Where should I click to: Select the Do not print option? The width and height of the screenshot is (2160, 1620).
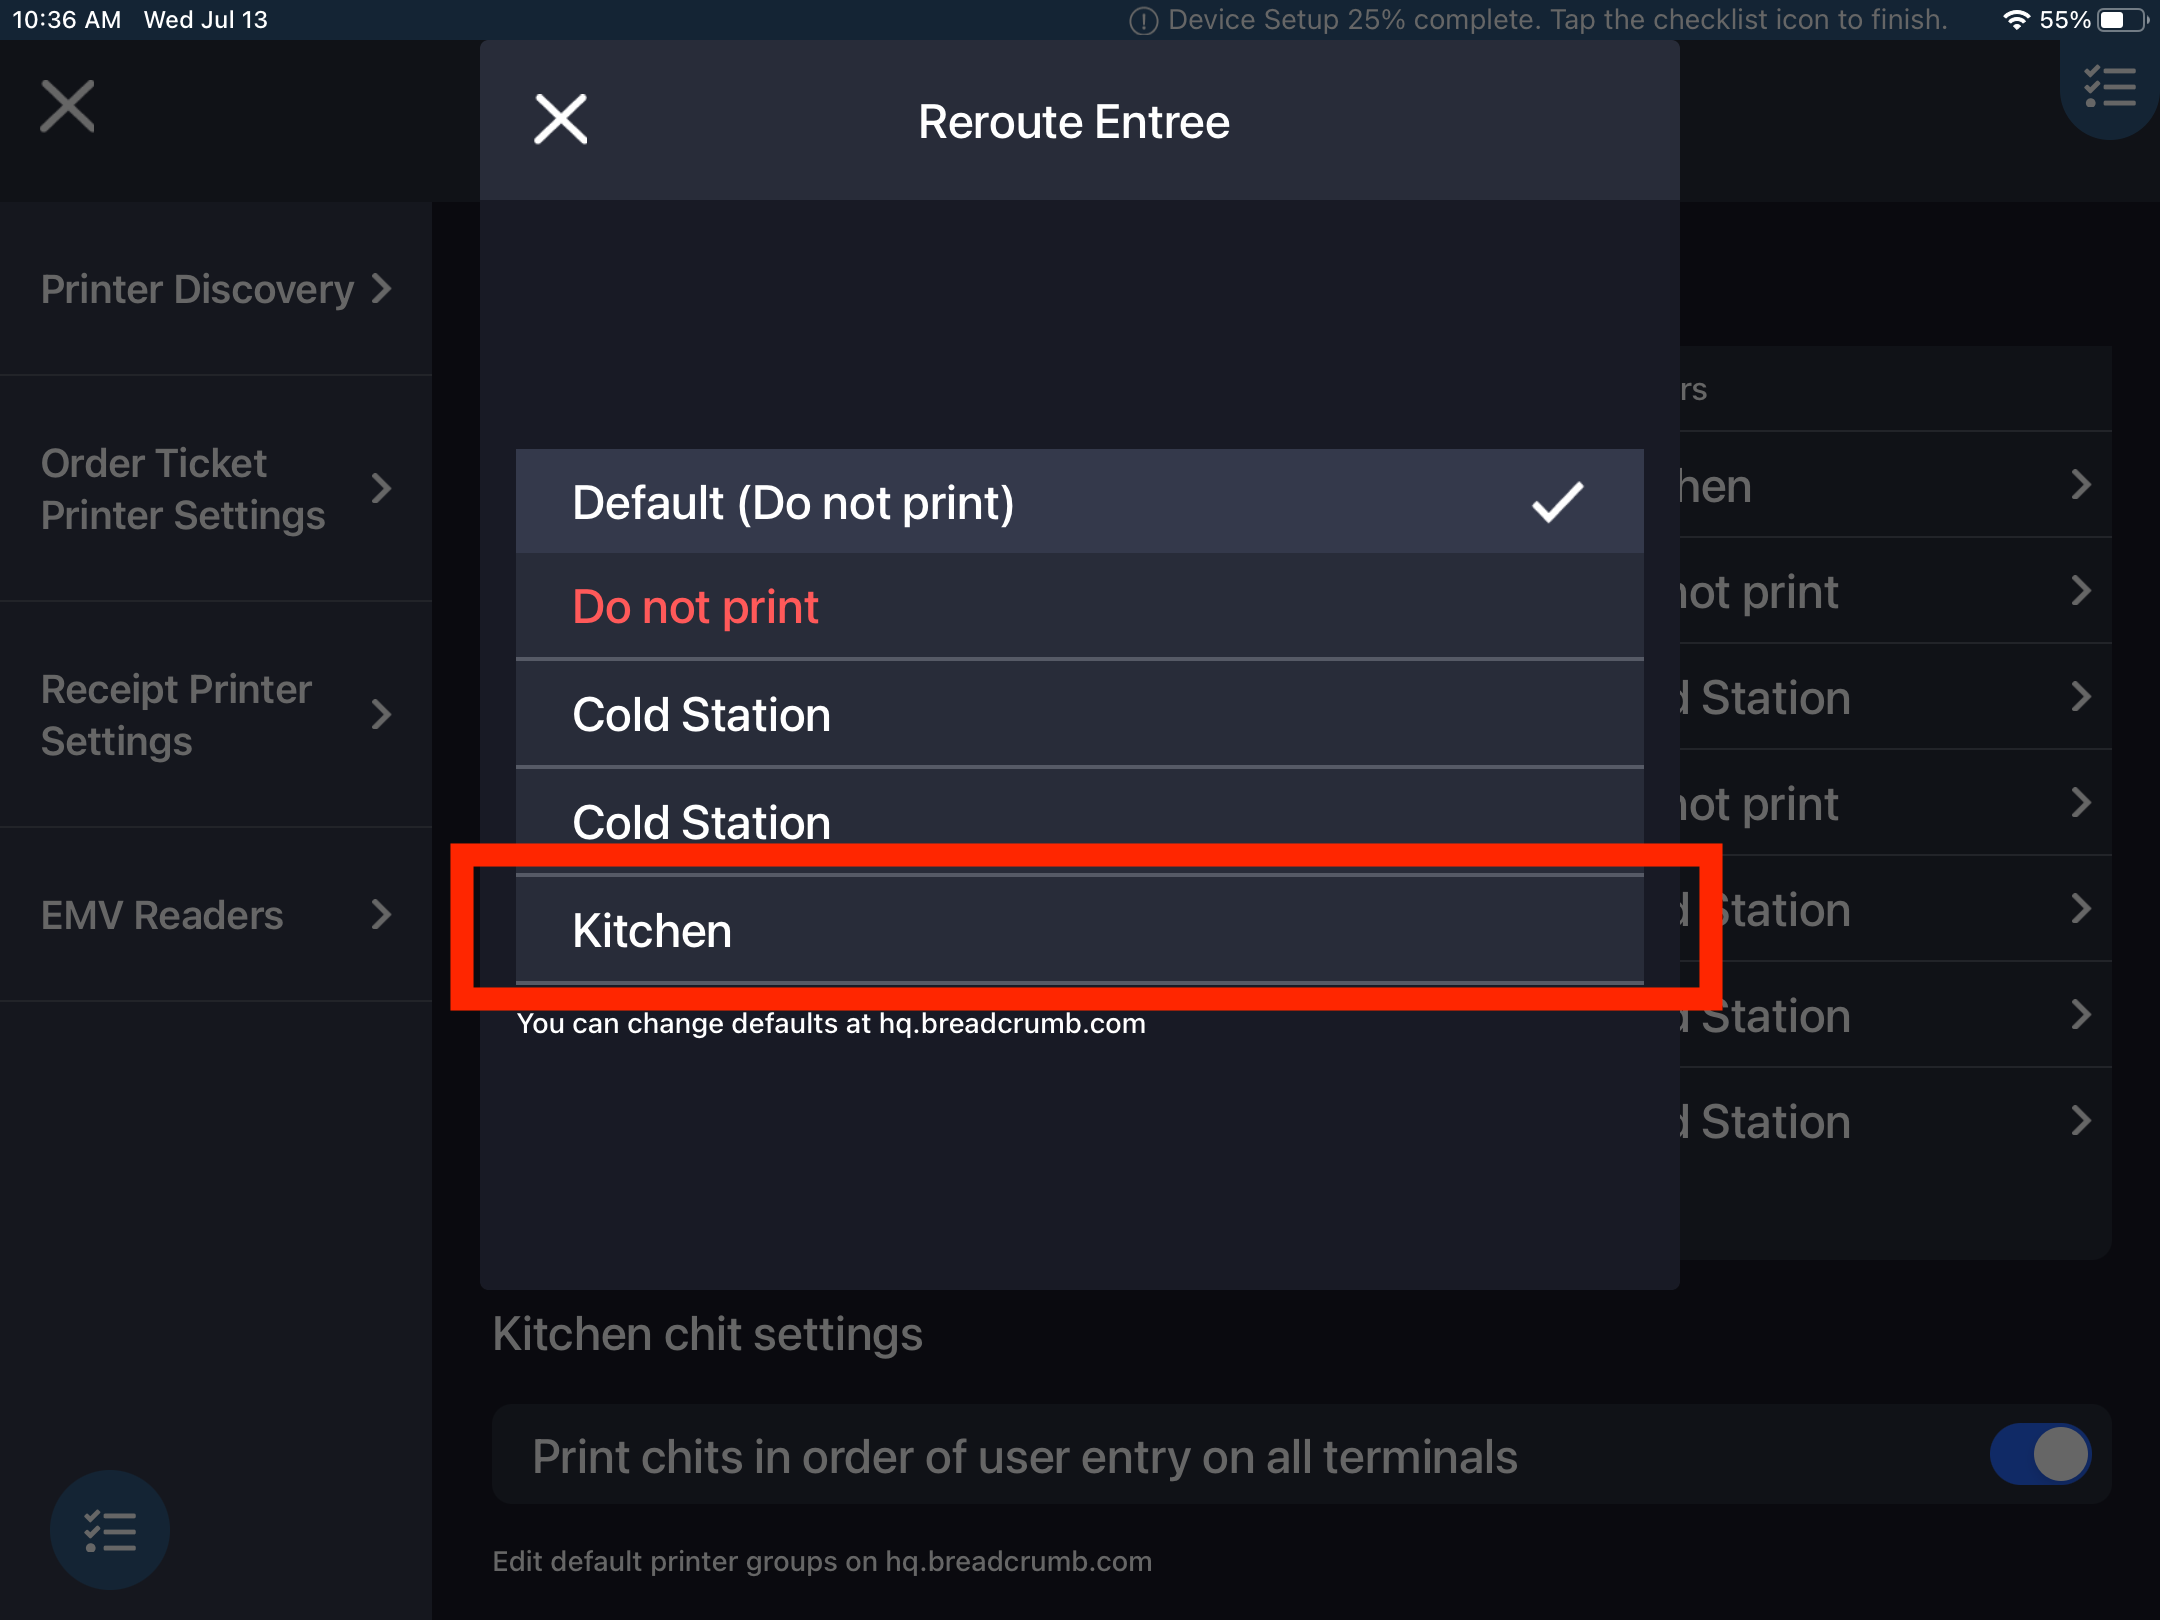694,606
